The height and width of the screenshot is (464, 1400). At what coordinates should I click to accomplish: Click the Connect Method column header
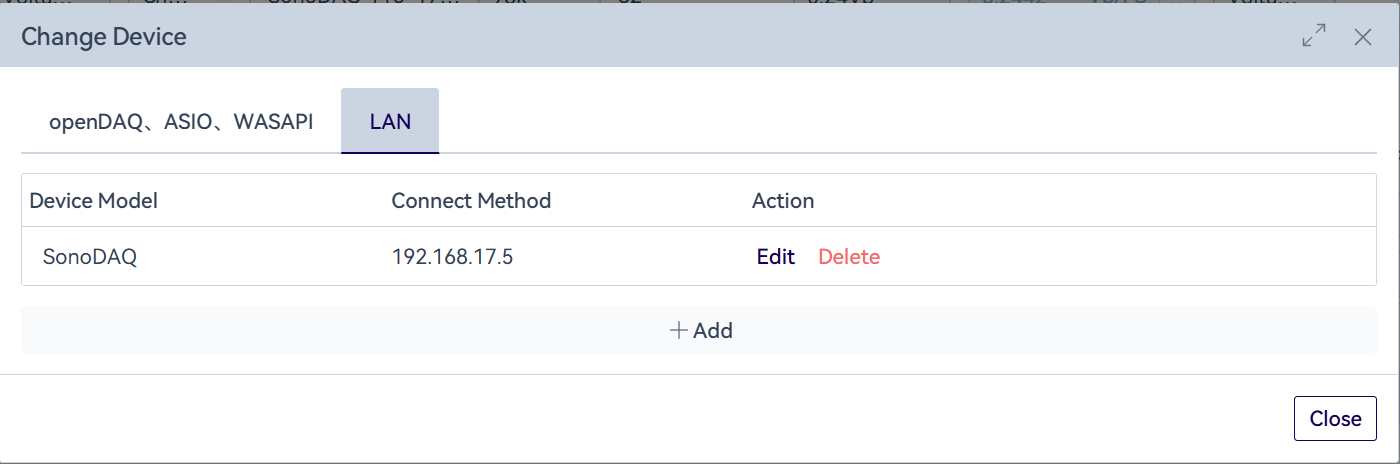(x=471, y=201)
